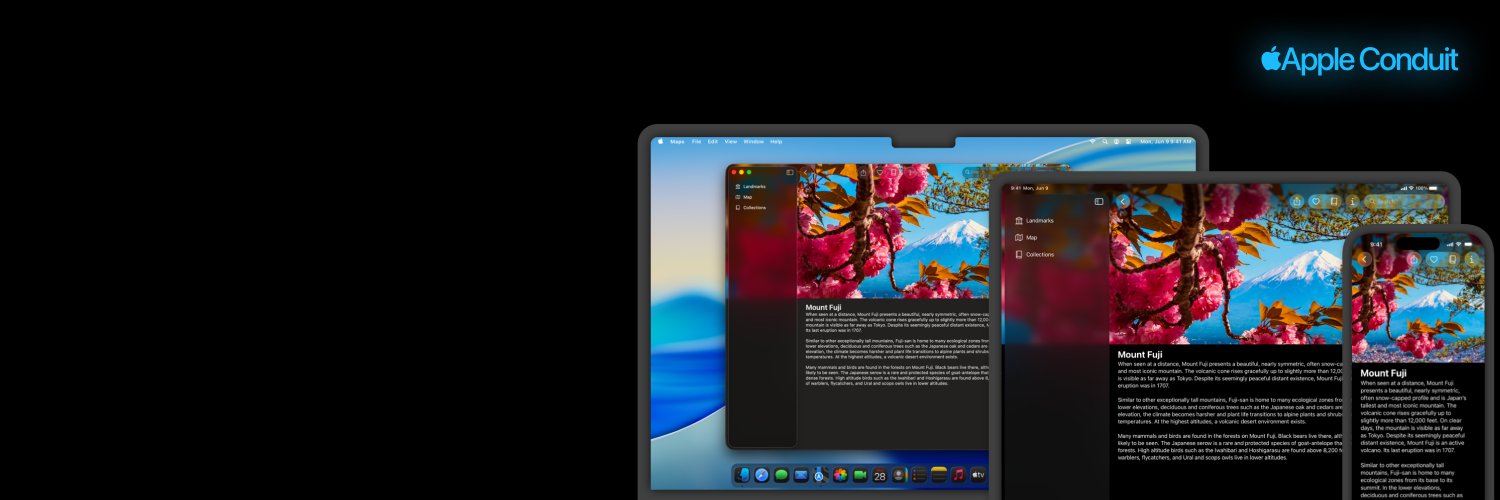Open the Window menu on the Mac
This screenshot has width=1500, height=500.
click(x=753, y=142)
